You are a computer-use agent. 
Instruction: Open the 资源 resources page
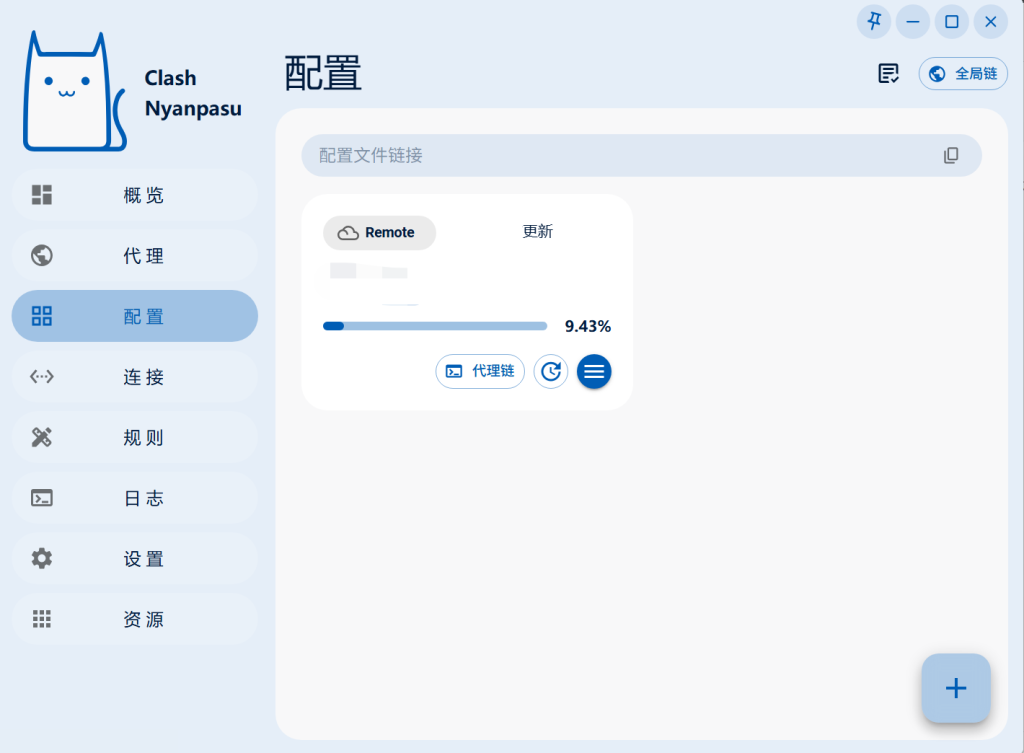134,618
